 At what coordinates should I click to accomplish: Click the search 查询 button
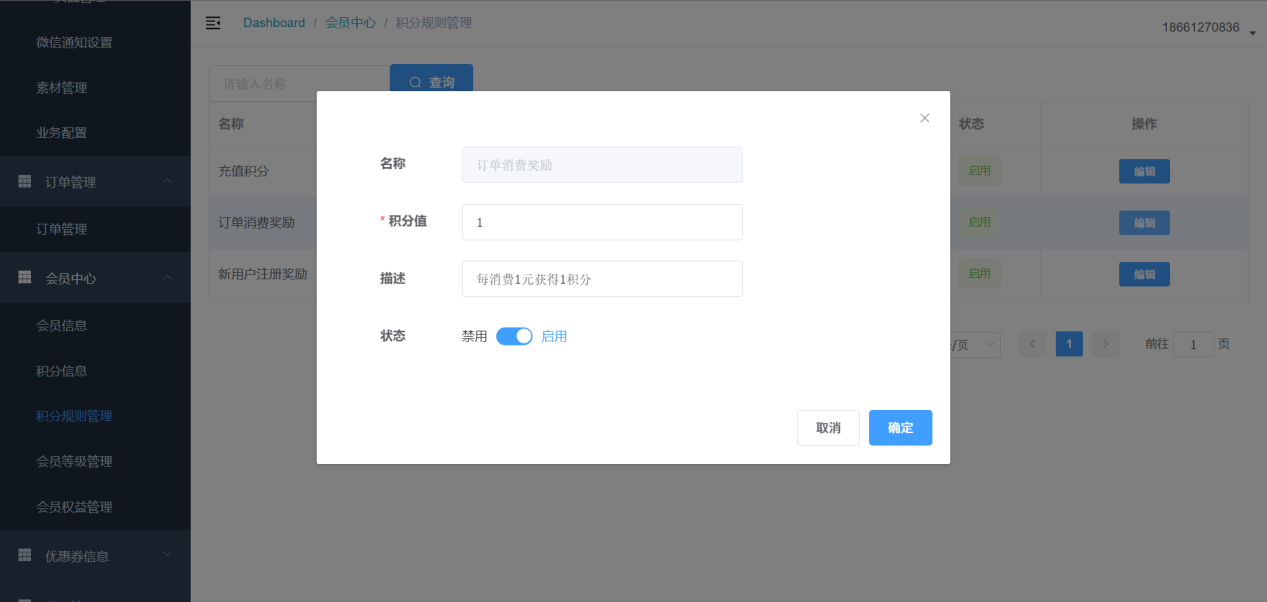pos(431,83)
